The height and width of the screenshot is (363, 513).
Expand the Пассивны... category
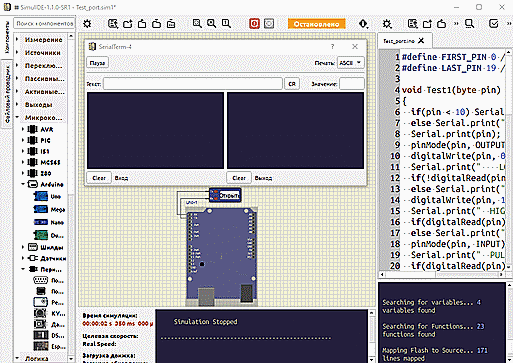[17, 78]
